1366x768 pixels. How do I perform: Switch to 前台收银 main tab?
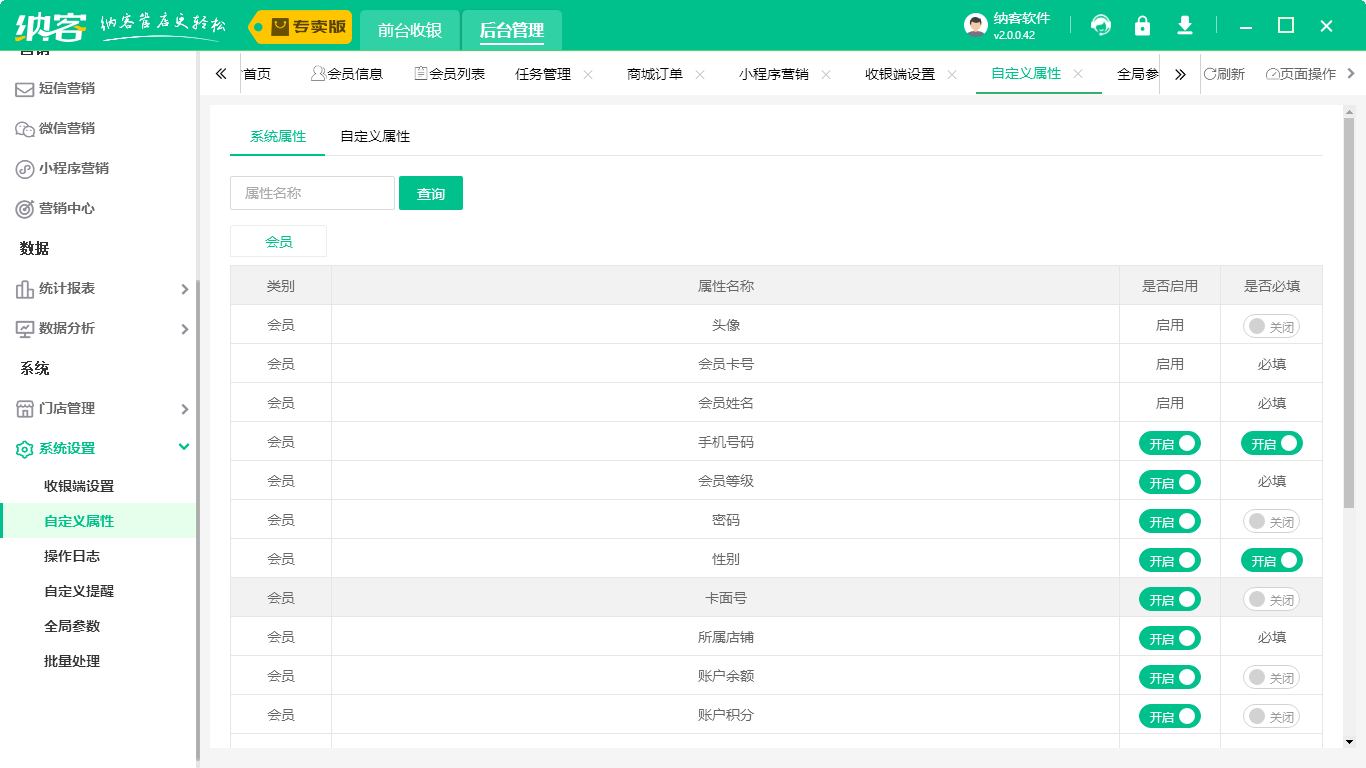(410, 30)
